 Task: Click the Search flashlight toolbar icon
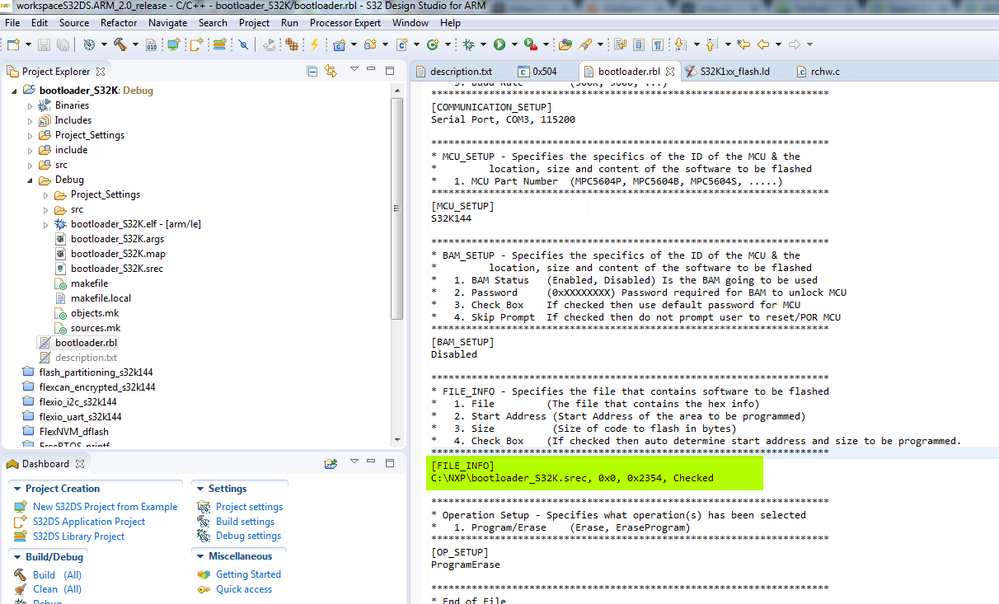point(586,45)
